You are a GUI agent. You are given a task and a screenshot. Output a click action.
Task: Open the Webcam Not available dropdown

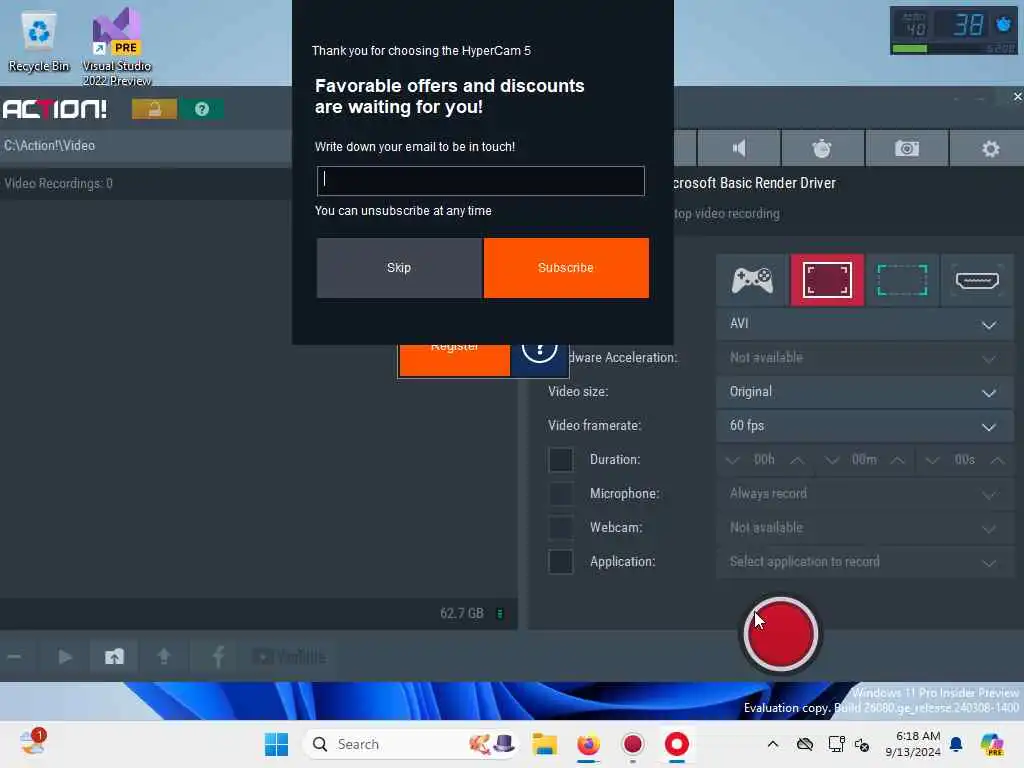tap(865, 528)
